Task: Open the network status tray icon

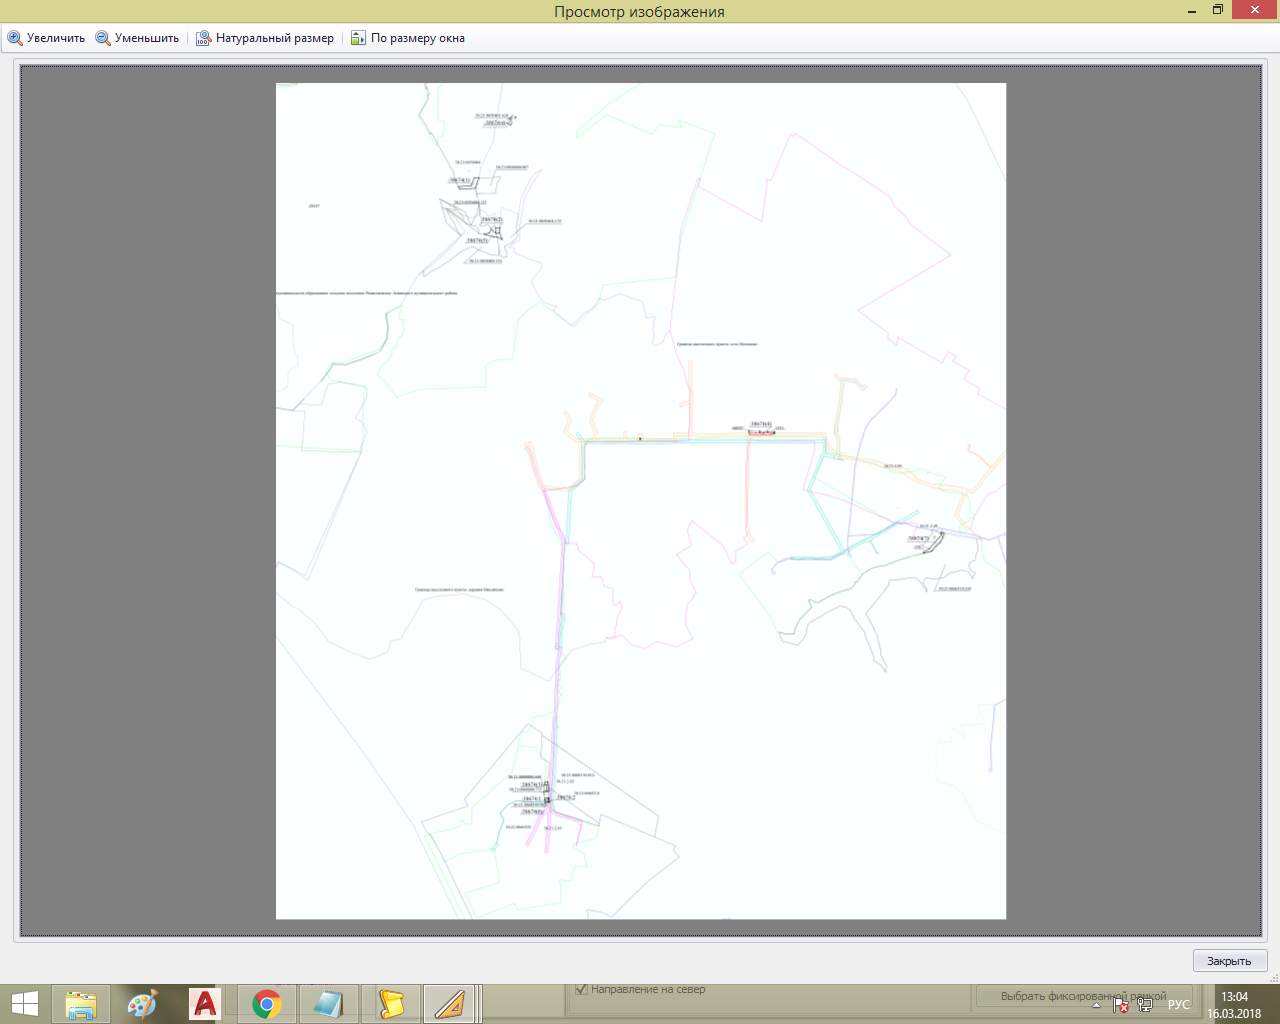Action: coord(1145,1005)
